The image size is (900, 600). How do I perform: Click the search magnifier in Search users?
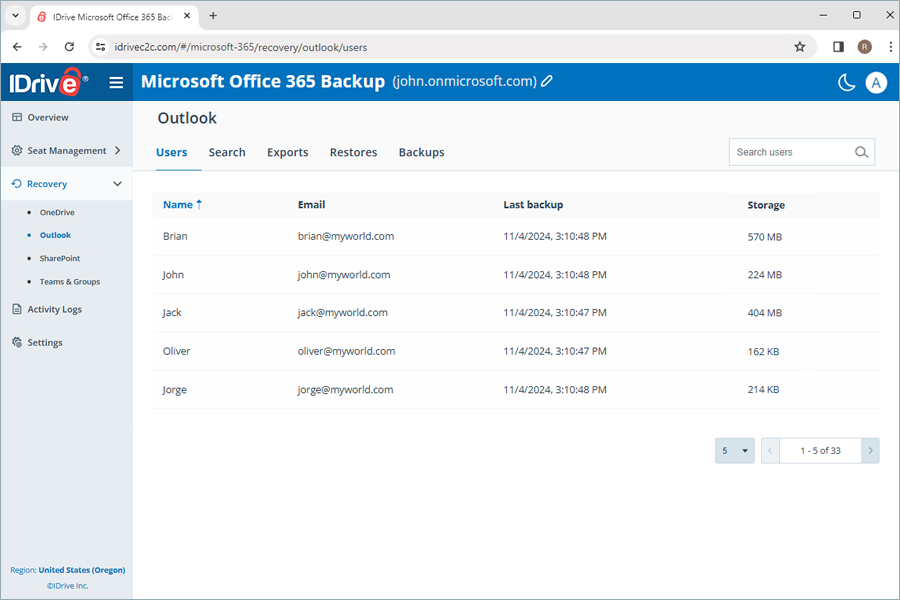pos(861,152)
